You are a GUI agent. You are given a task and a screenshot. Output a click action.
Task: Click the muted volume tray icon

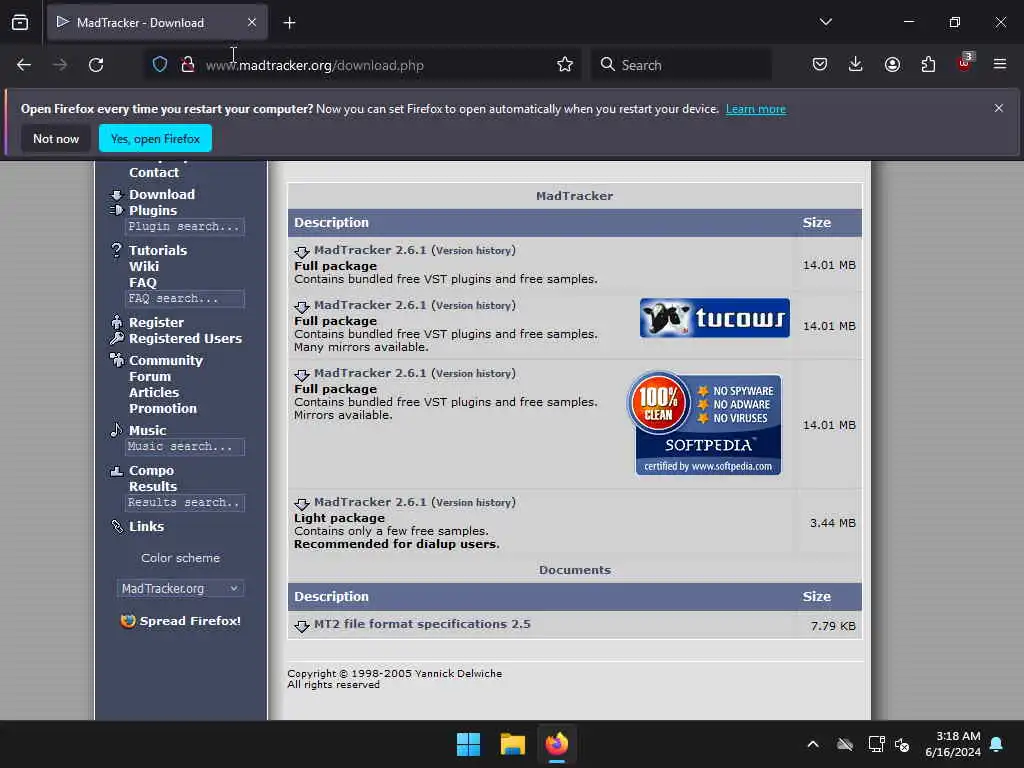903,744
